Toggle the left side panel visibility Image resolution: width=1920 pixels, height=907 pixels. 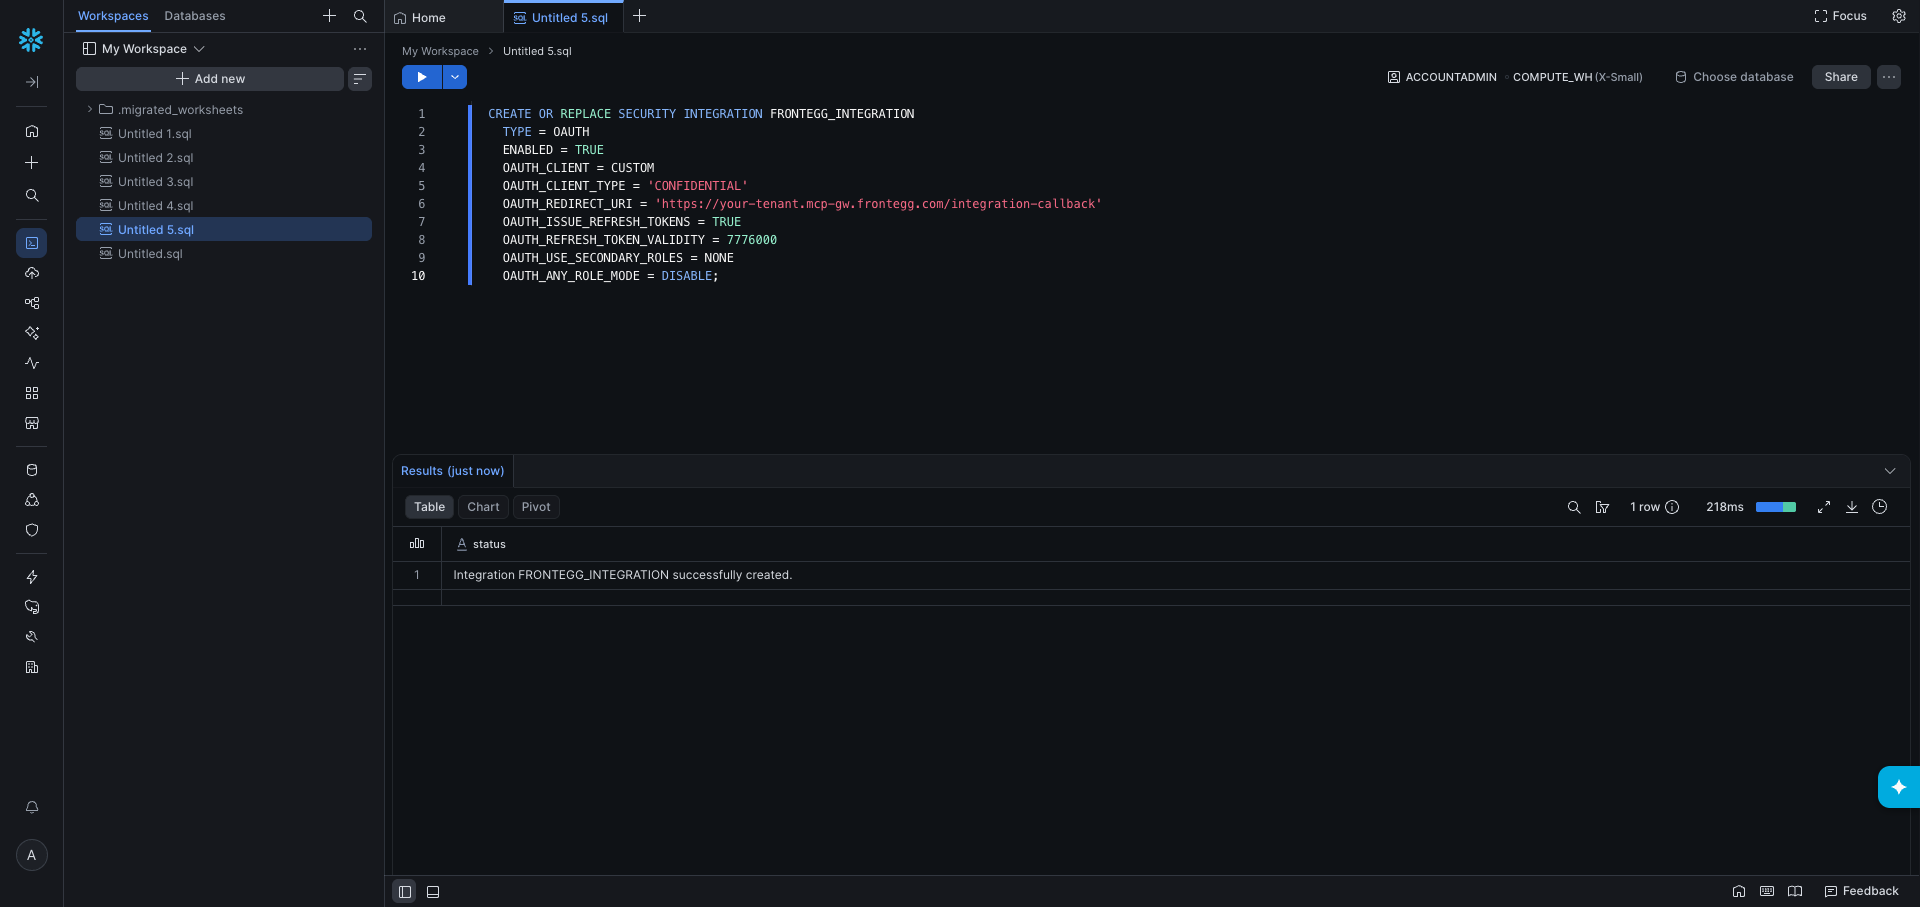[405, 892]
